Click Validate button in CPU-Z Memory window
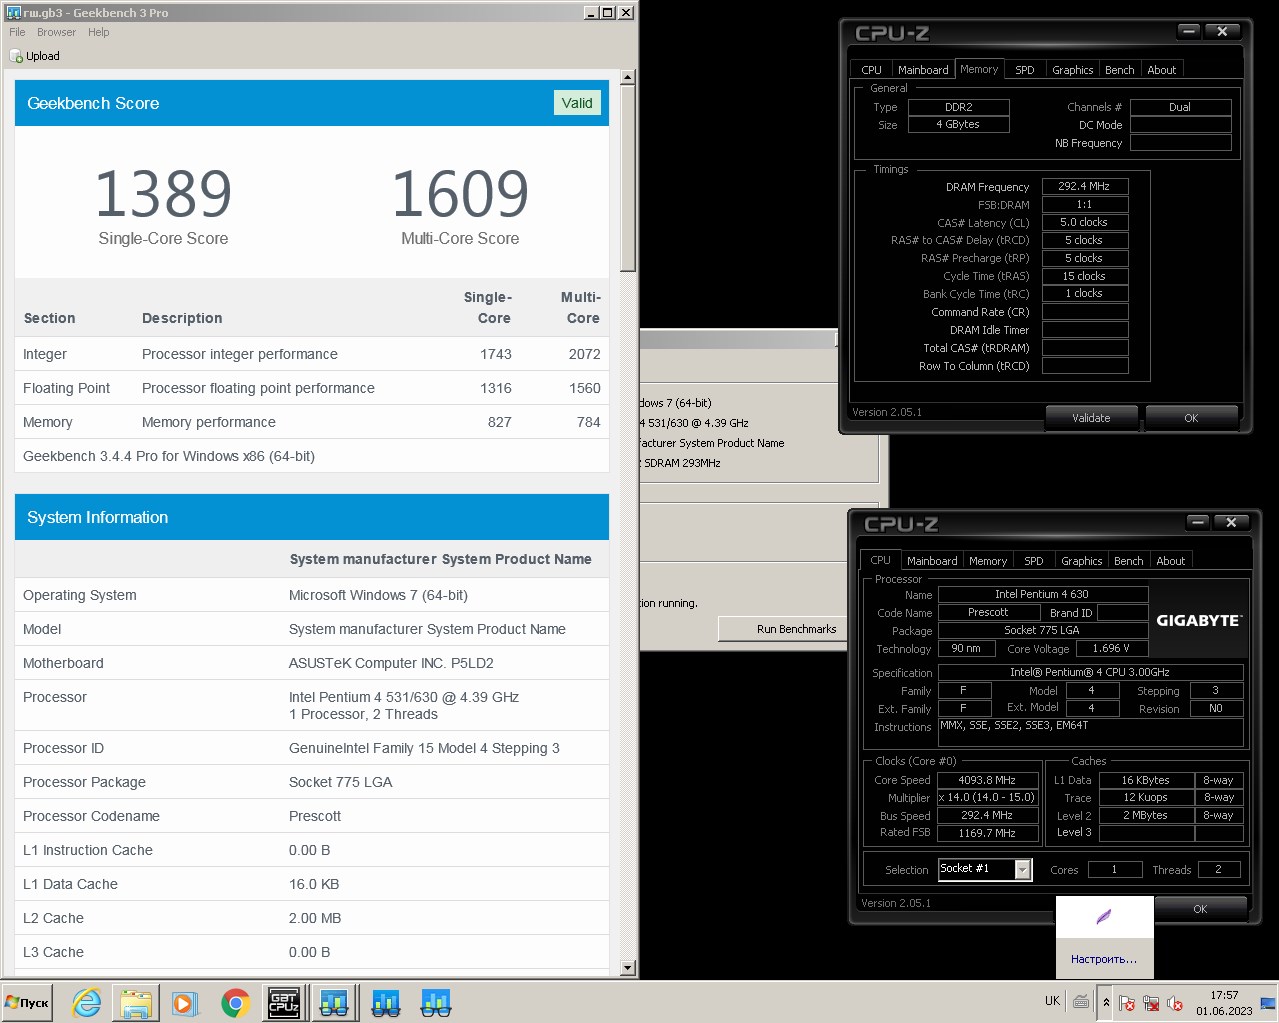The height and width of the screenshot is (1023, 1279). tap(1091, 418)
